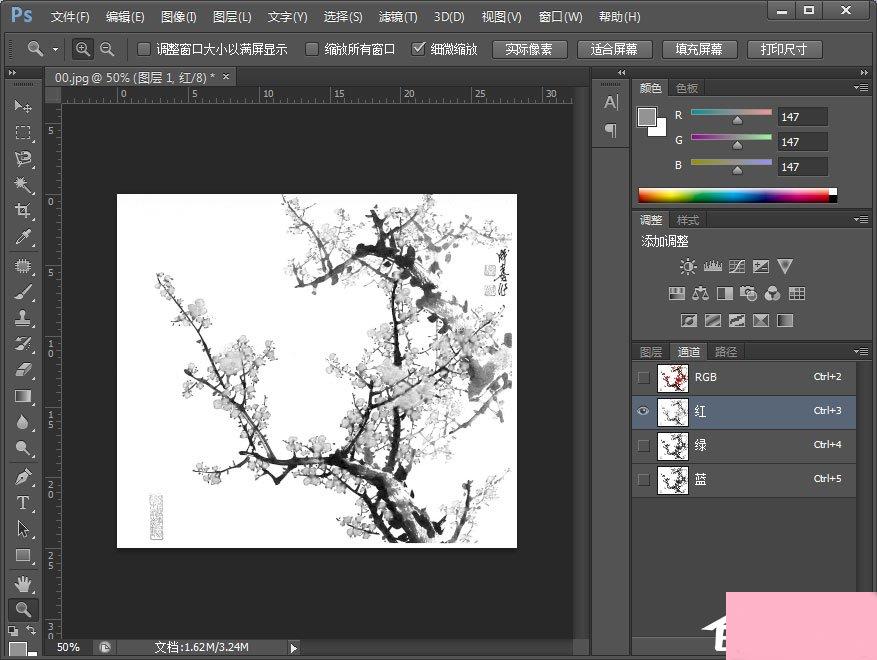The width and height of the screenshot is (877, 660).
Task: Click the 实际像素 button
Action: click(x=529, y=49)
